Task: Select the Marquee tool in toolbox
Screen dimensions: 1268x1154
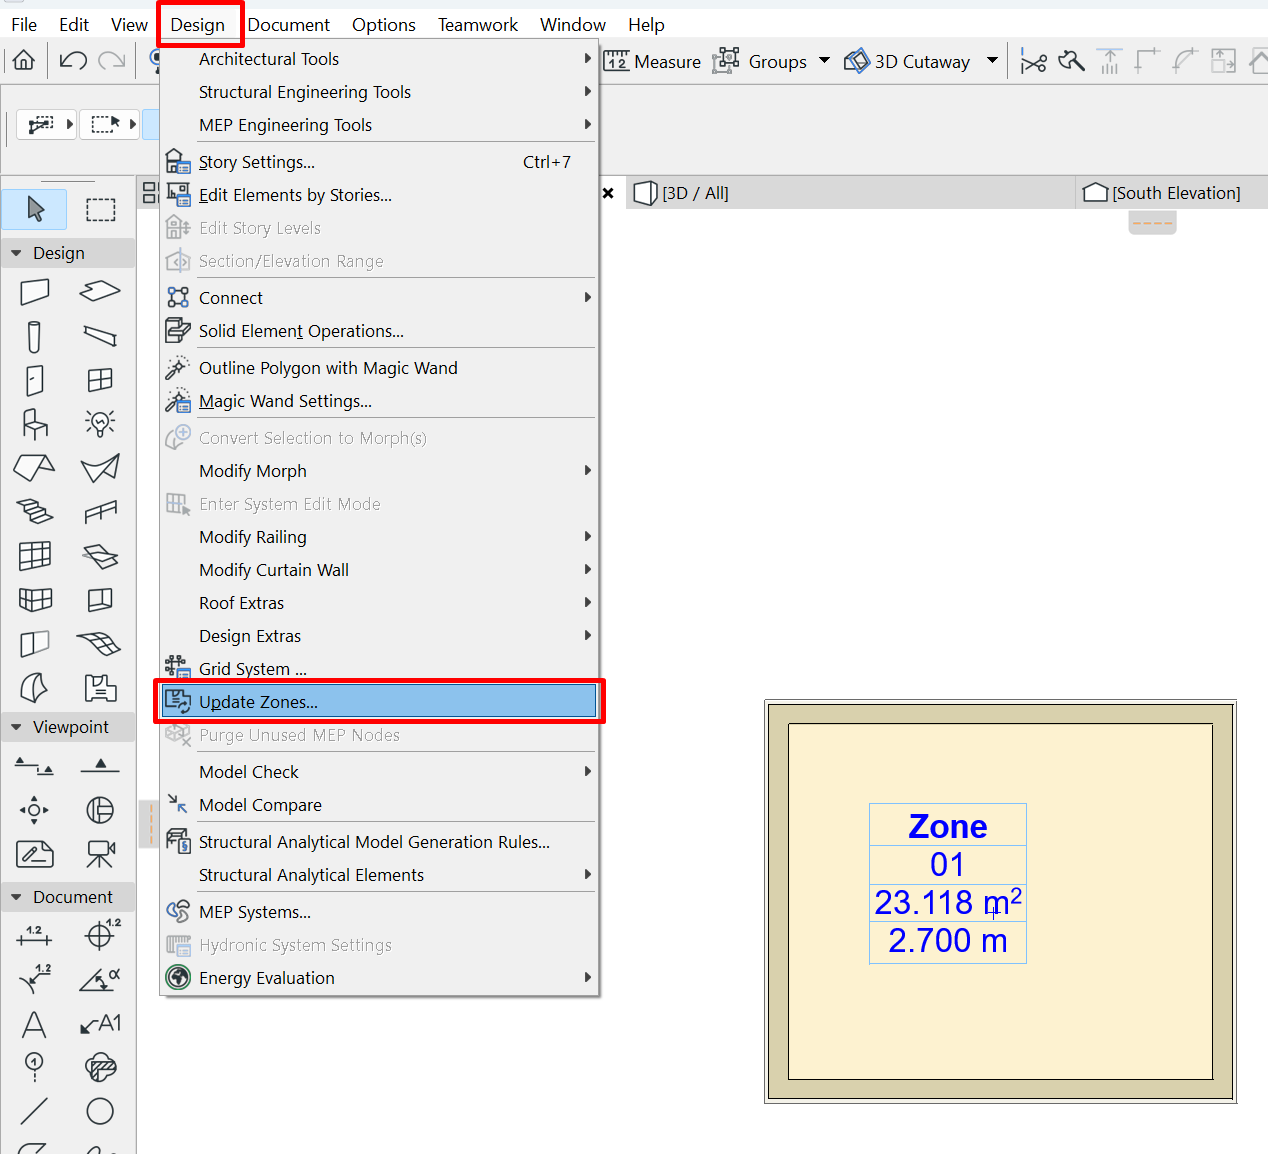Action: (x=100, y=209)
